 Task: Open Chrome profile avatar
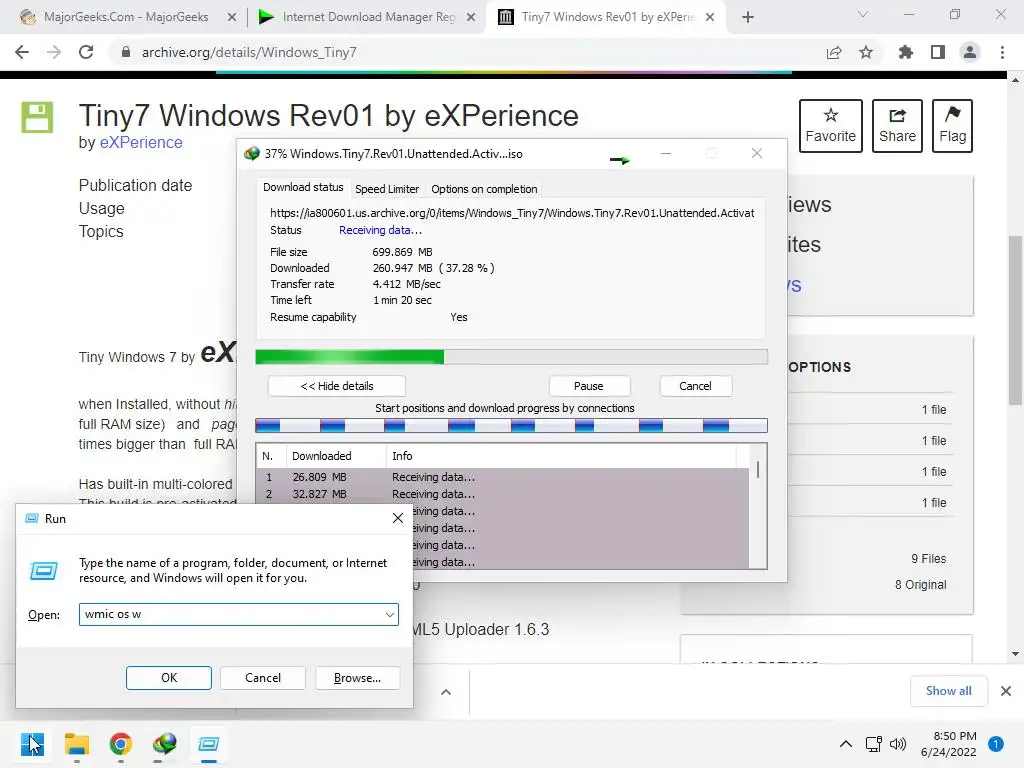(x=970, y=52)
